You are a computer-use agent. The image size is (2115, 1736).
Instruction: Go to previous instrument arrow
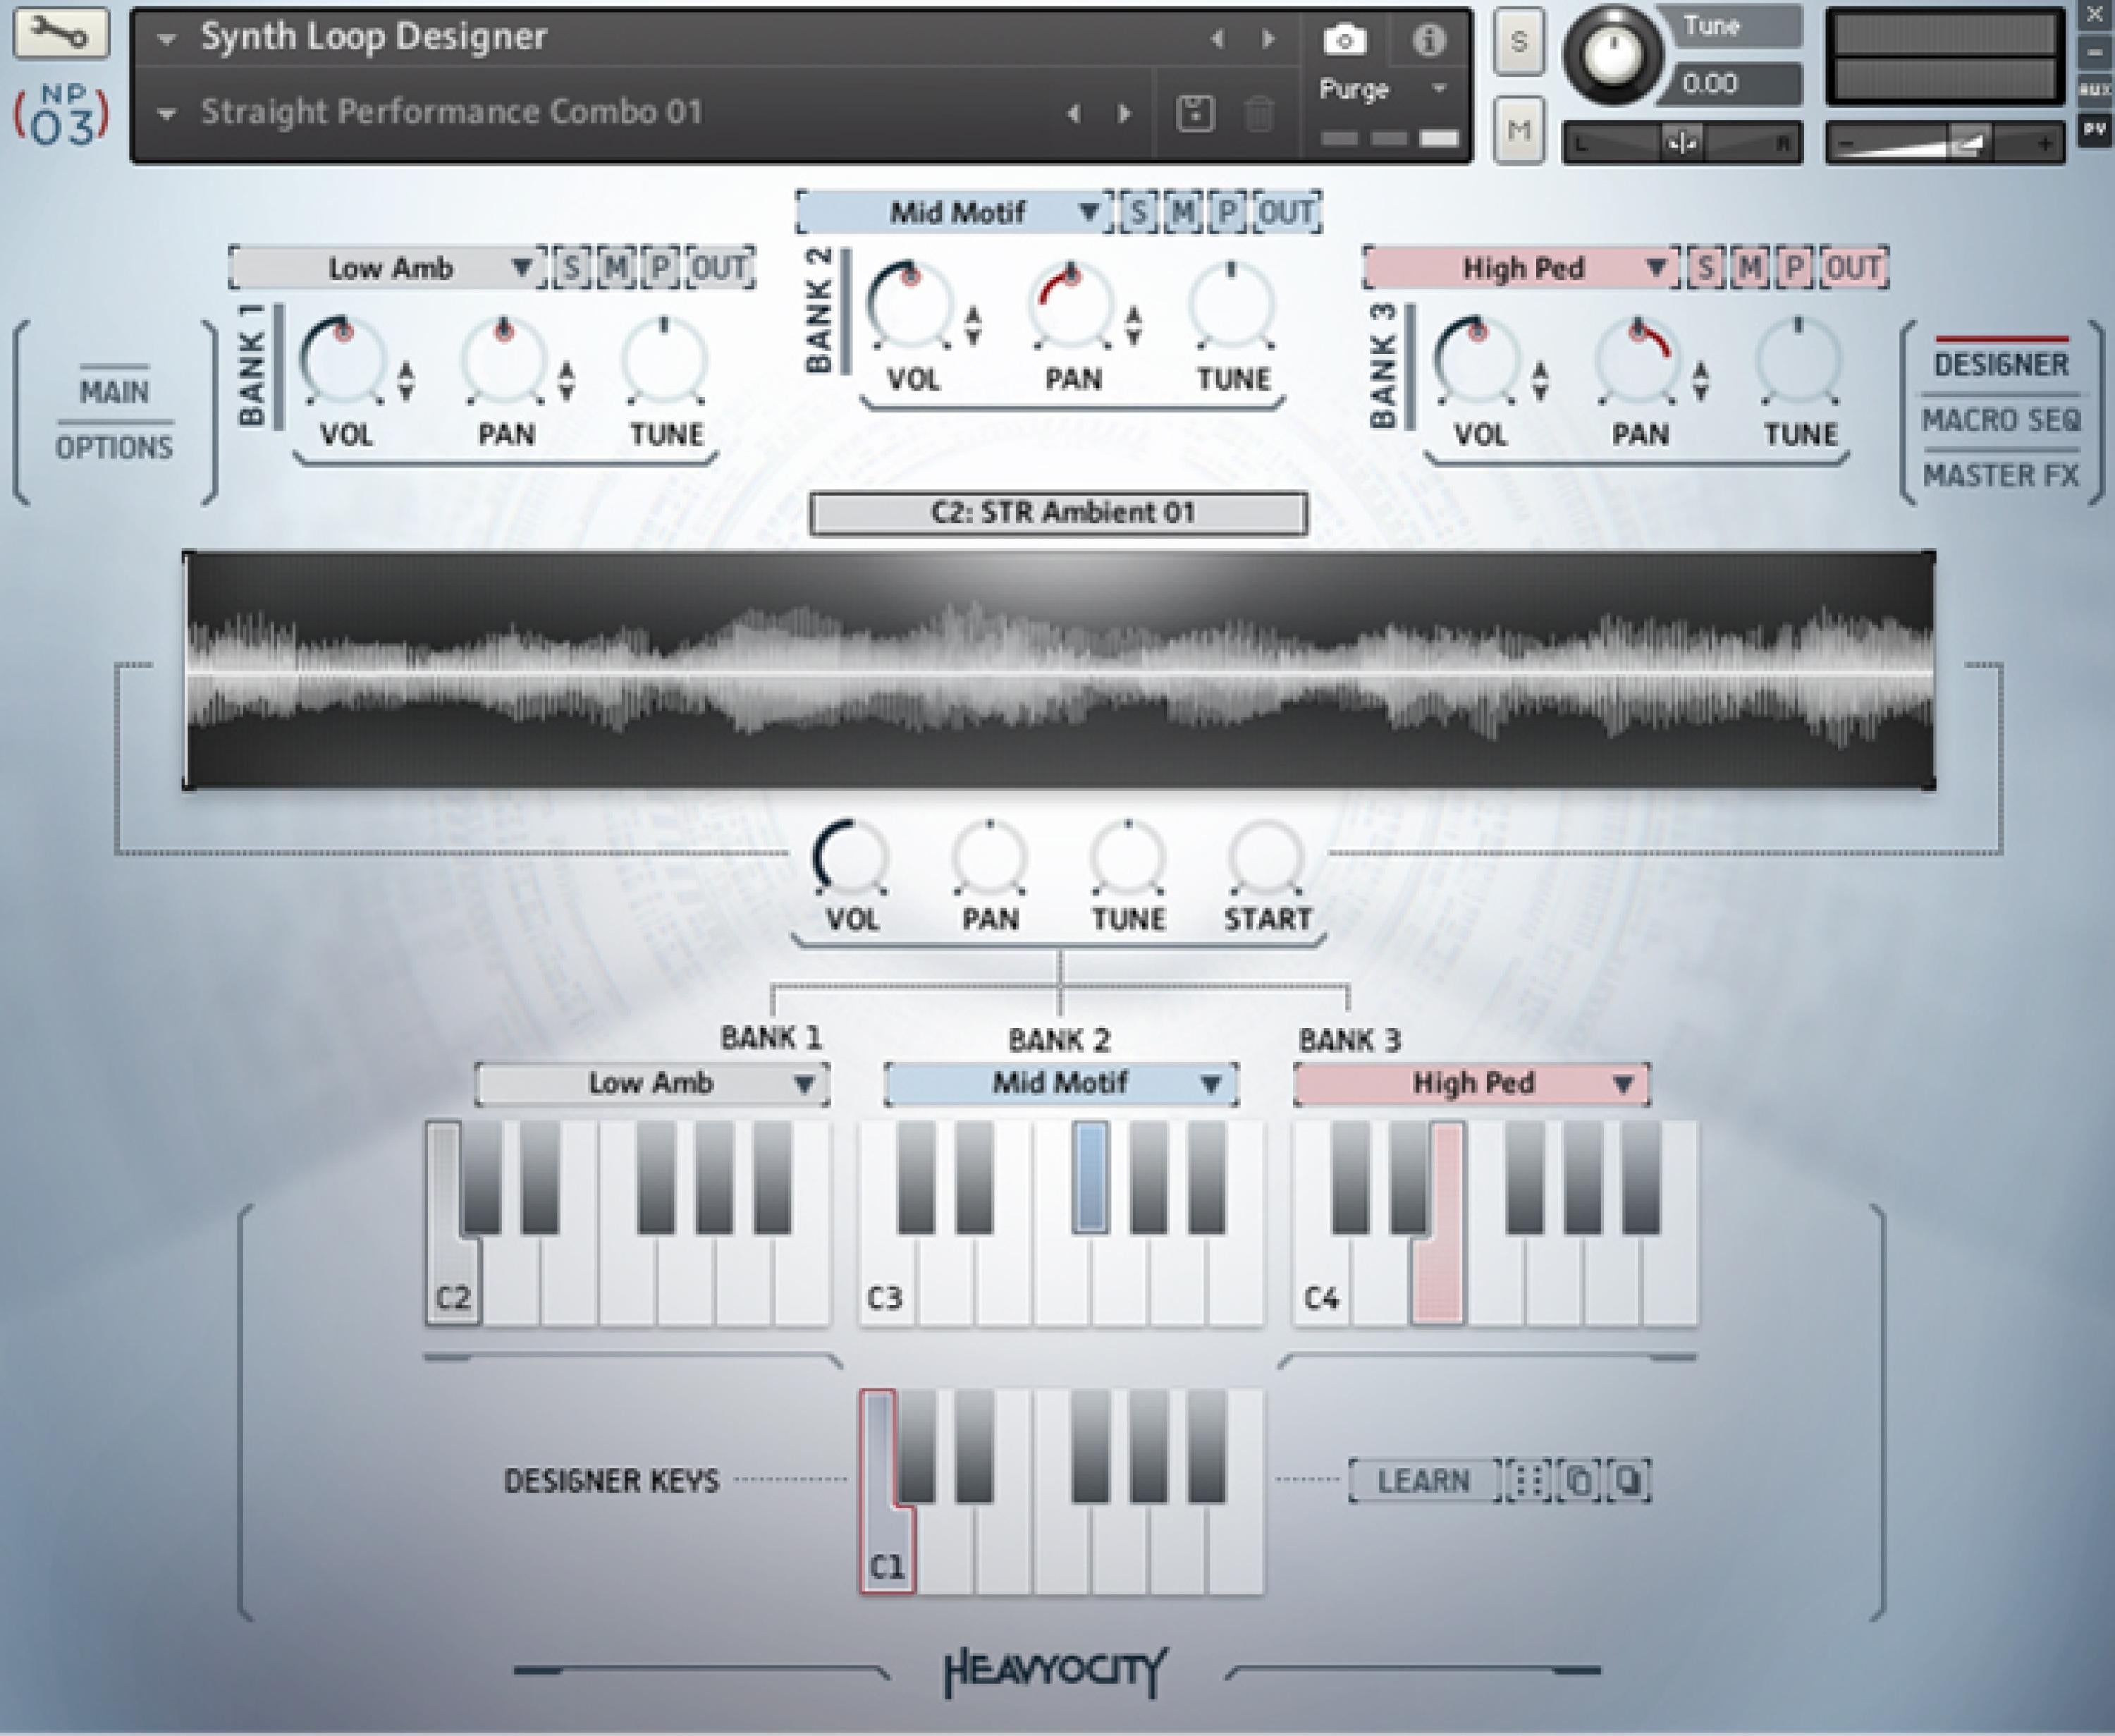(x=1217, y=39)
